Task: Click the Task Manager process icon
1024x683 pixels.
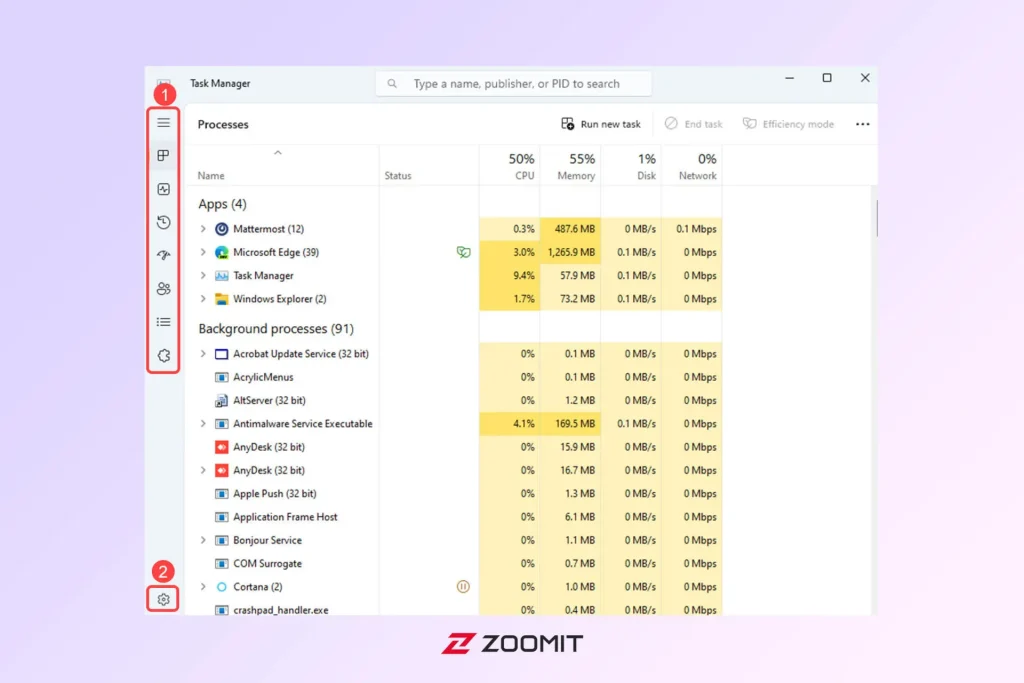Action: [x=221, y=276]
